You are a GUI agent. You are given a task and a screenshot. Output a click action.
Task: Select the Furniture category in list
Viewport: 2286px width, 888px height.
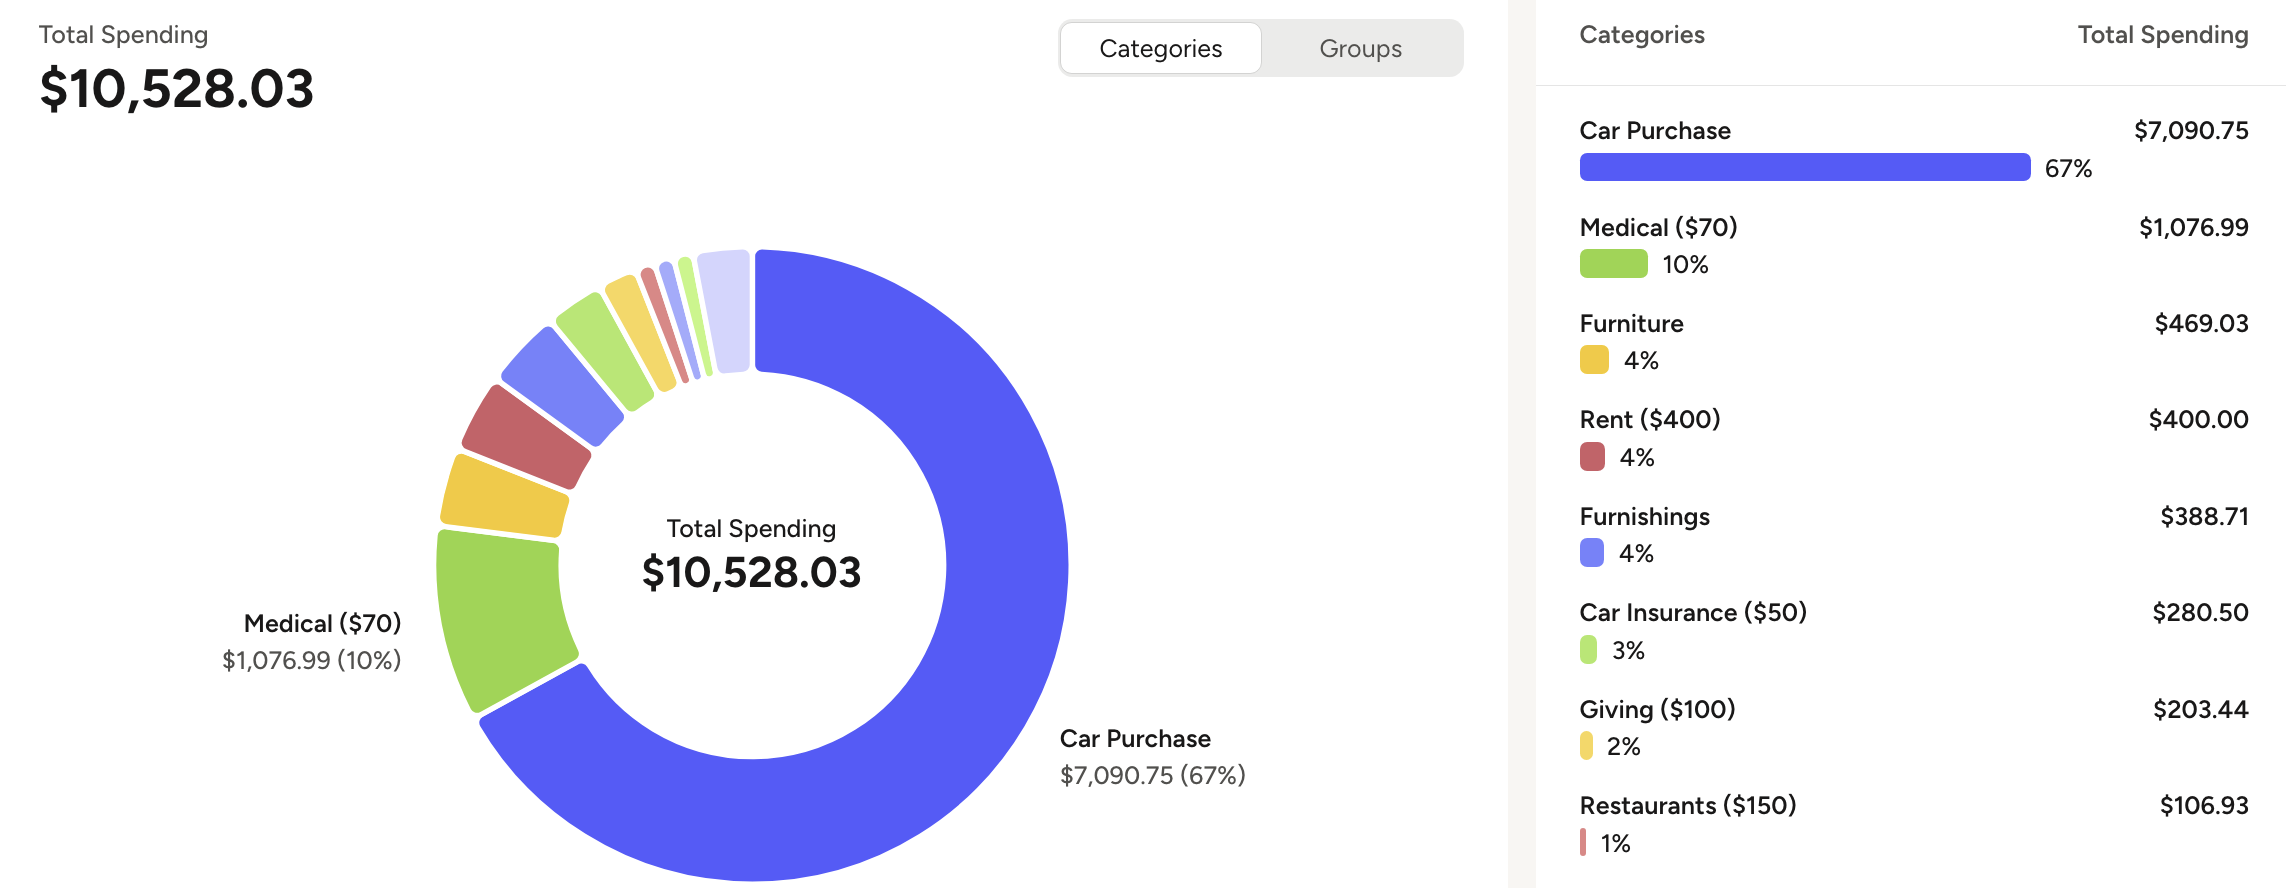[x=1631, y=324]
